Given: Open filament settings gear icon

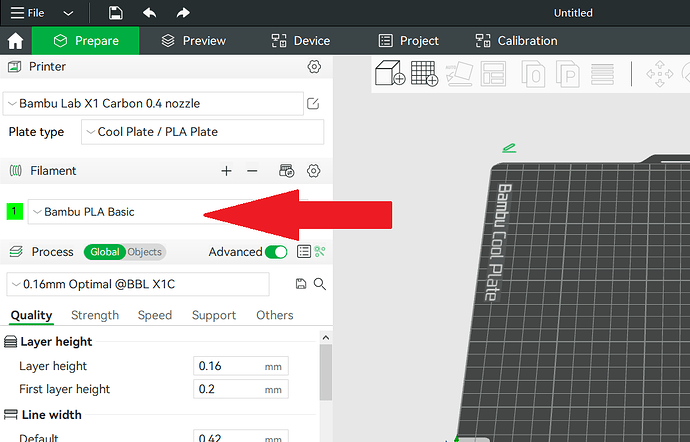Looking at the screenshot, I should (x=313, y=171).
